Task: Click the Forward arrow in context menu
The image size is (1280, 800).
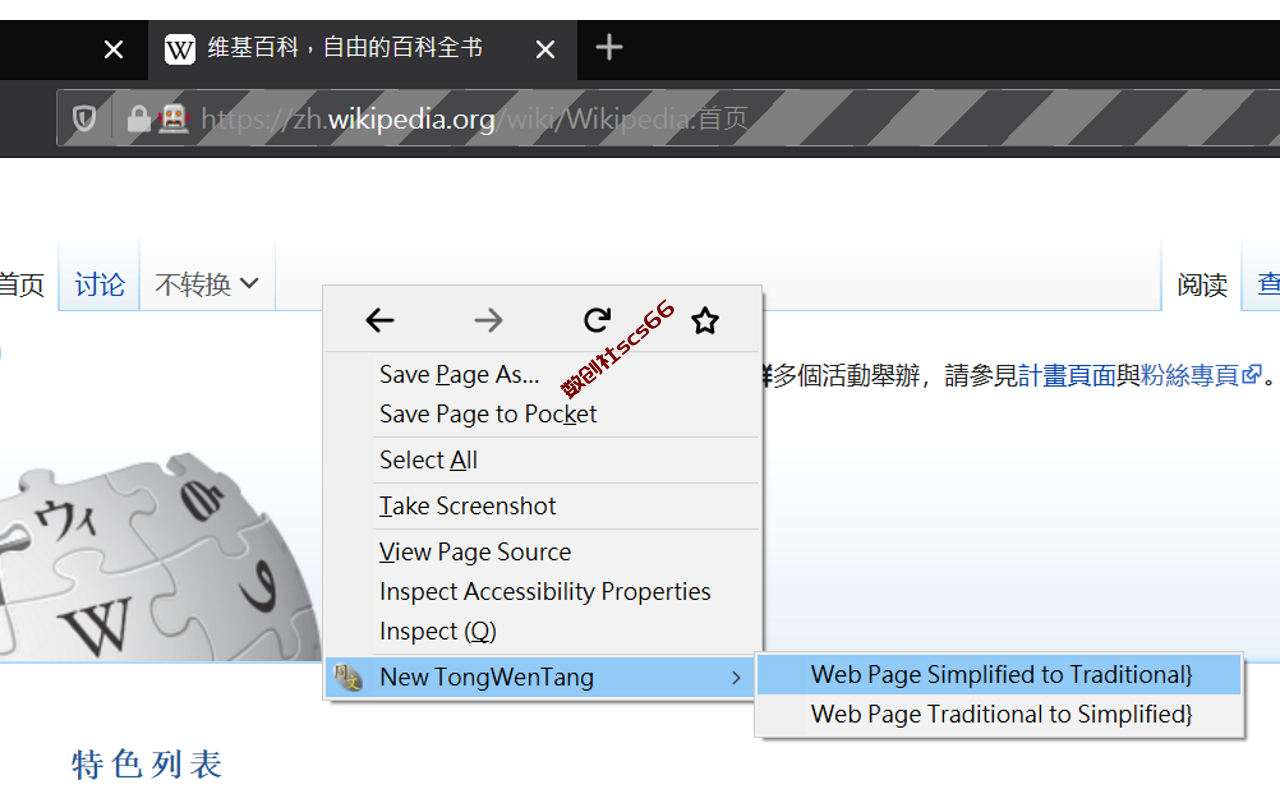Action: pos(489,320)
